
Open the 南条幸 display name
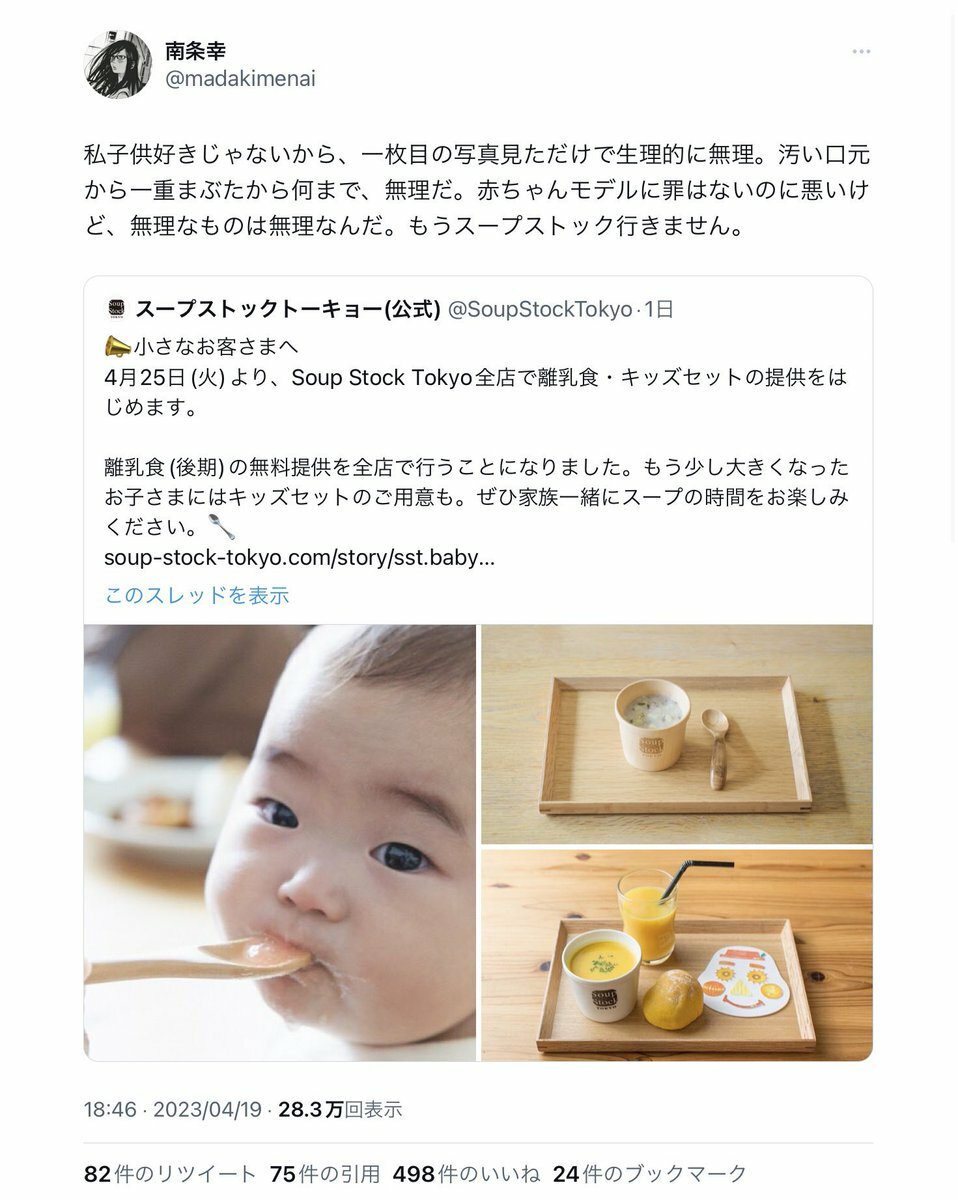click(x=196, y=51)
